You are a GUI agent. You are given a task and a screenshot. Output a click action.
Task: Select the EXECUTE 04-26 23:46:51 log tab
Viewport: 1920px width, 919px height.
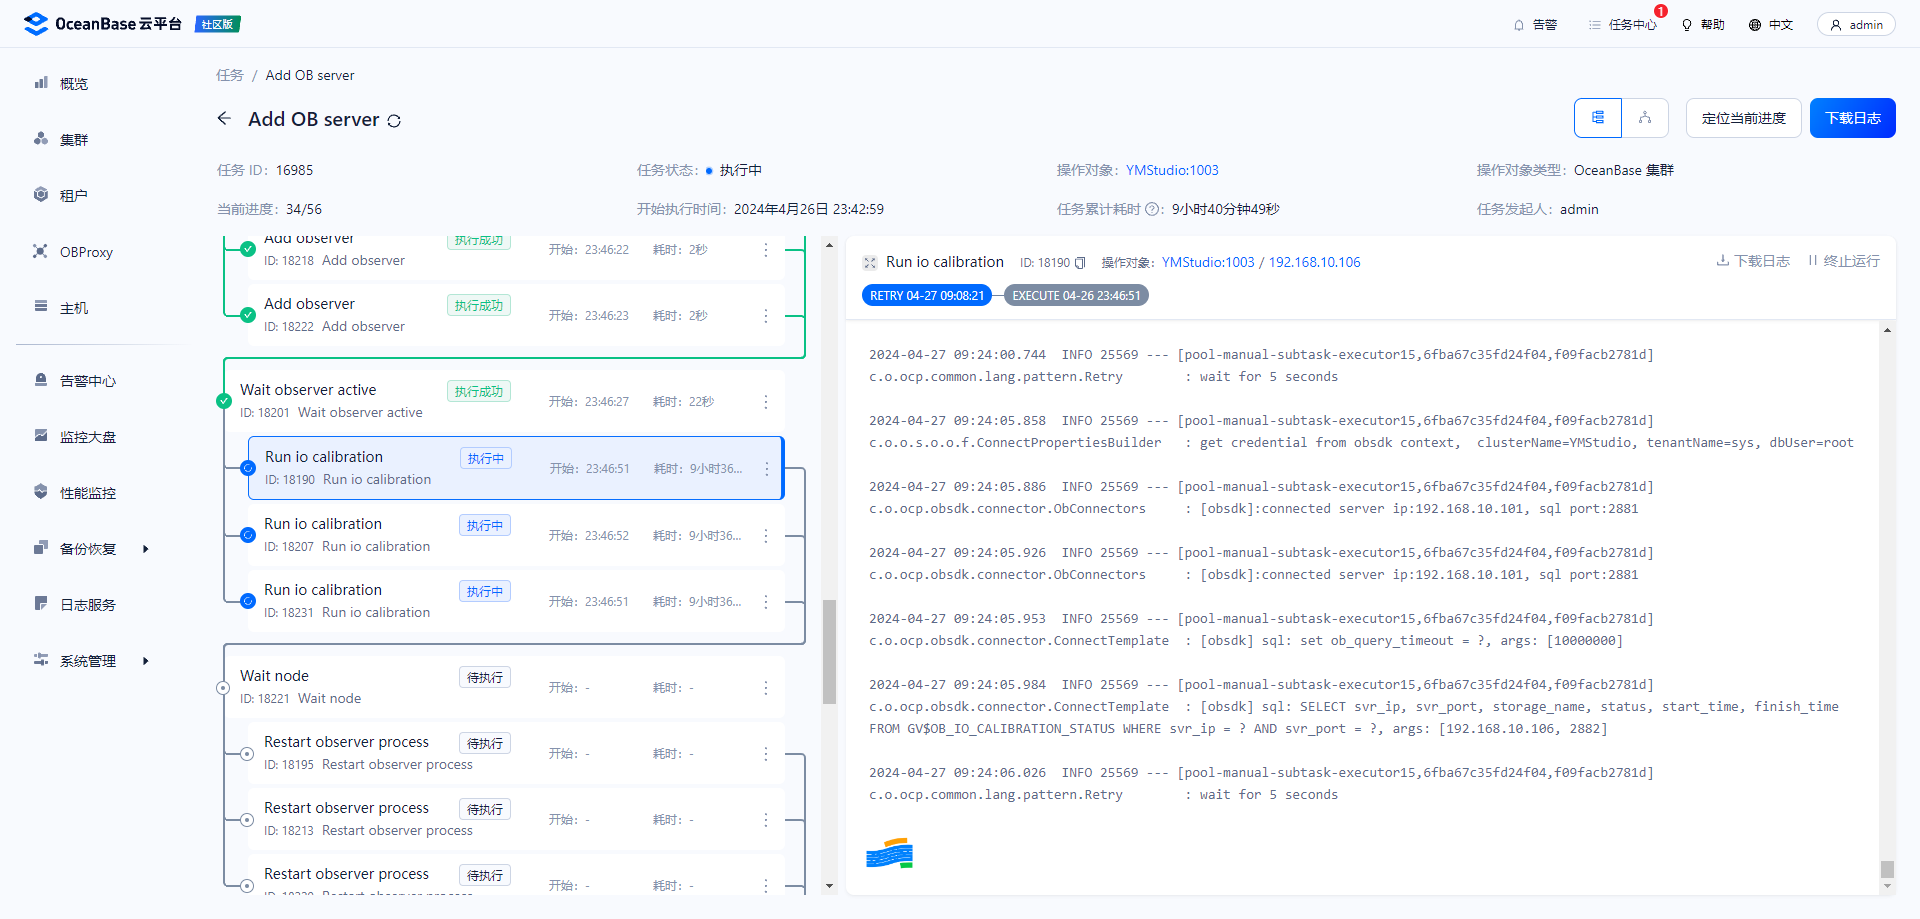1076,296
